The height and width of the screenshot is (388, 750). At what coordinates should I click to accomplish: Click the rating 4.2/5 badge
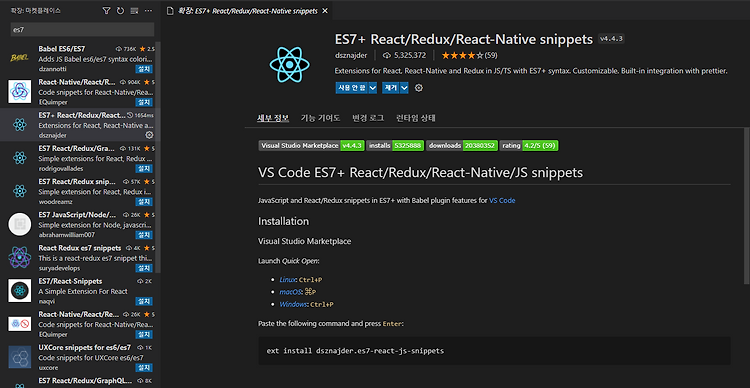click(529, 145)
